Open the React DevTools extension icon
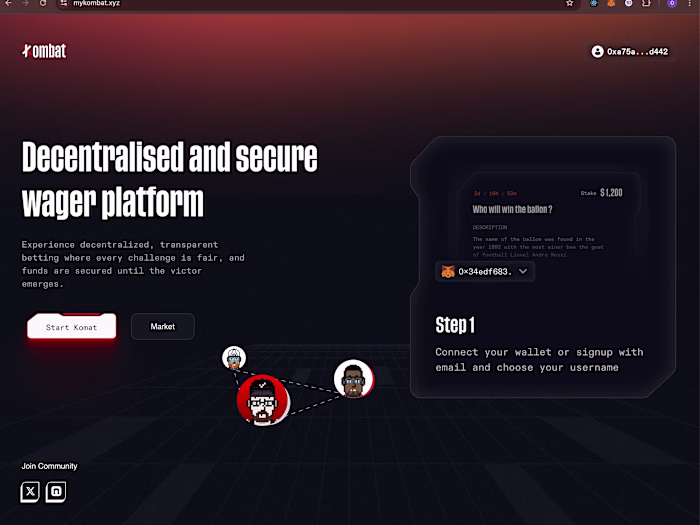Viewport: 700px width, 525px height. coord(593,3)
